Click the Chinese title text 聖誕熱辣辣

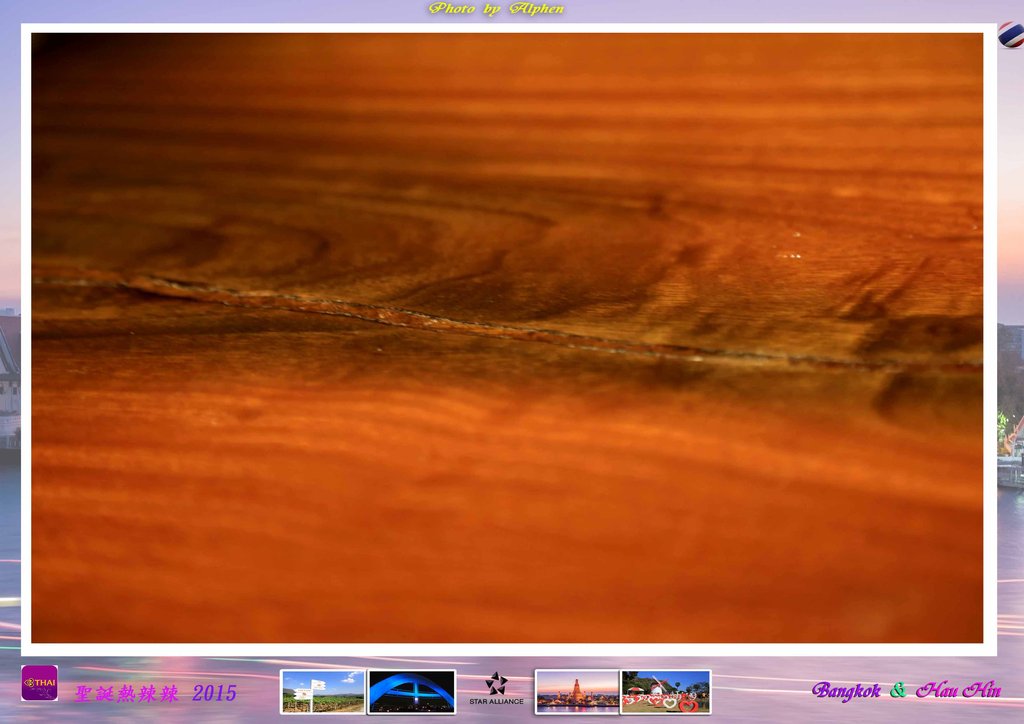pyautogui.click(x=126, y=693)
